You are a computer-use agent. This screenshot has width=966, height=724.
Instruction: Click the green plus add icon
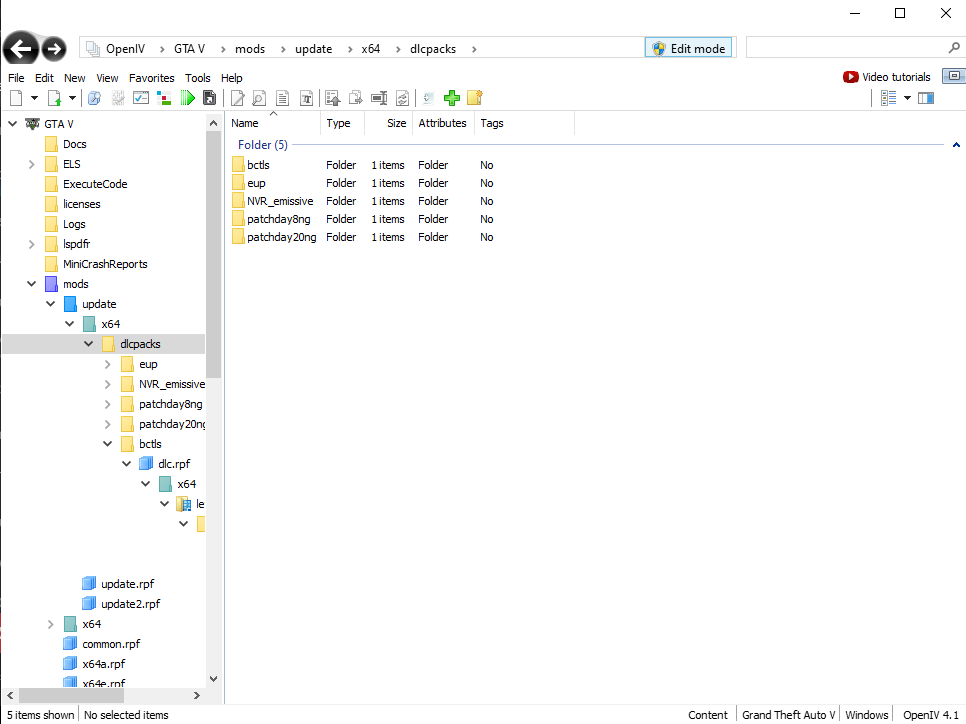pyautogui.click(x=452, y=97)
